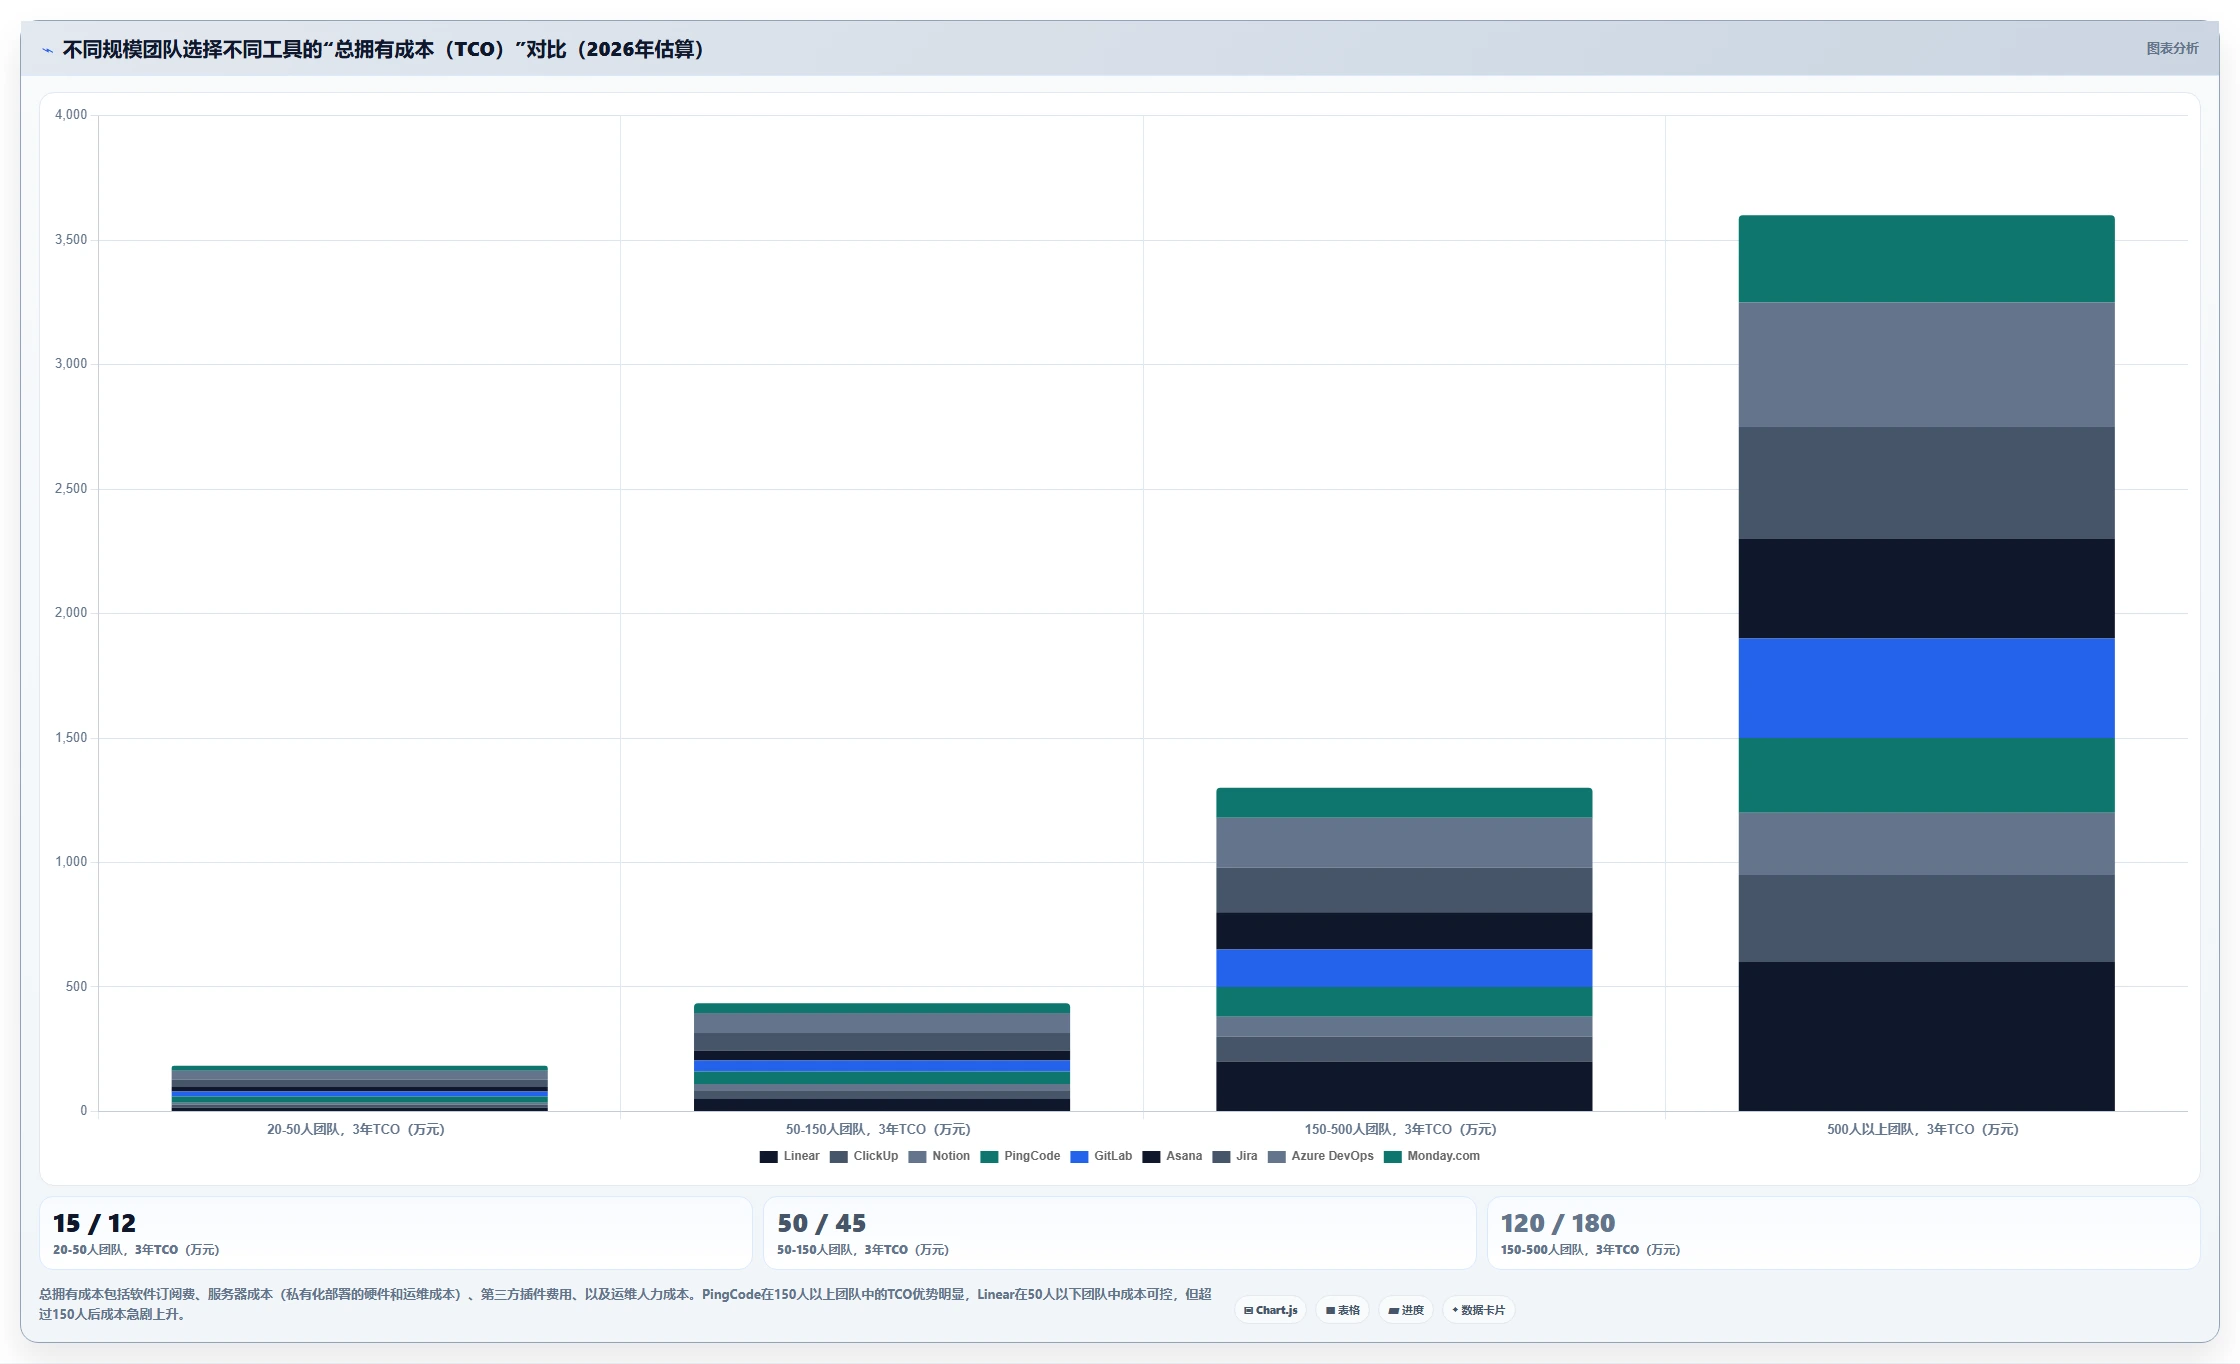The width and height of the screenshot is (2240, 1364).
Task: Click the 1,500 y-axis tick label
Action: (x=71, y=738)
